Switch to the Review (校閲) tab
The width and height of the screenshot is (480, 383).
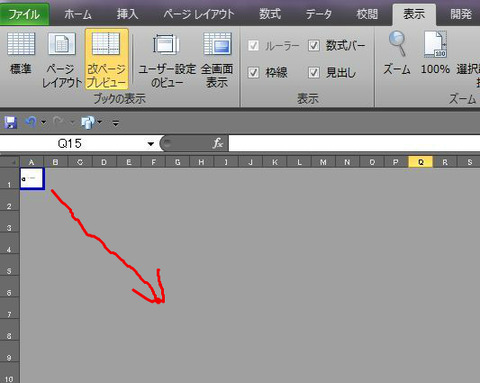coord(367,14)
